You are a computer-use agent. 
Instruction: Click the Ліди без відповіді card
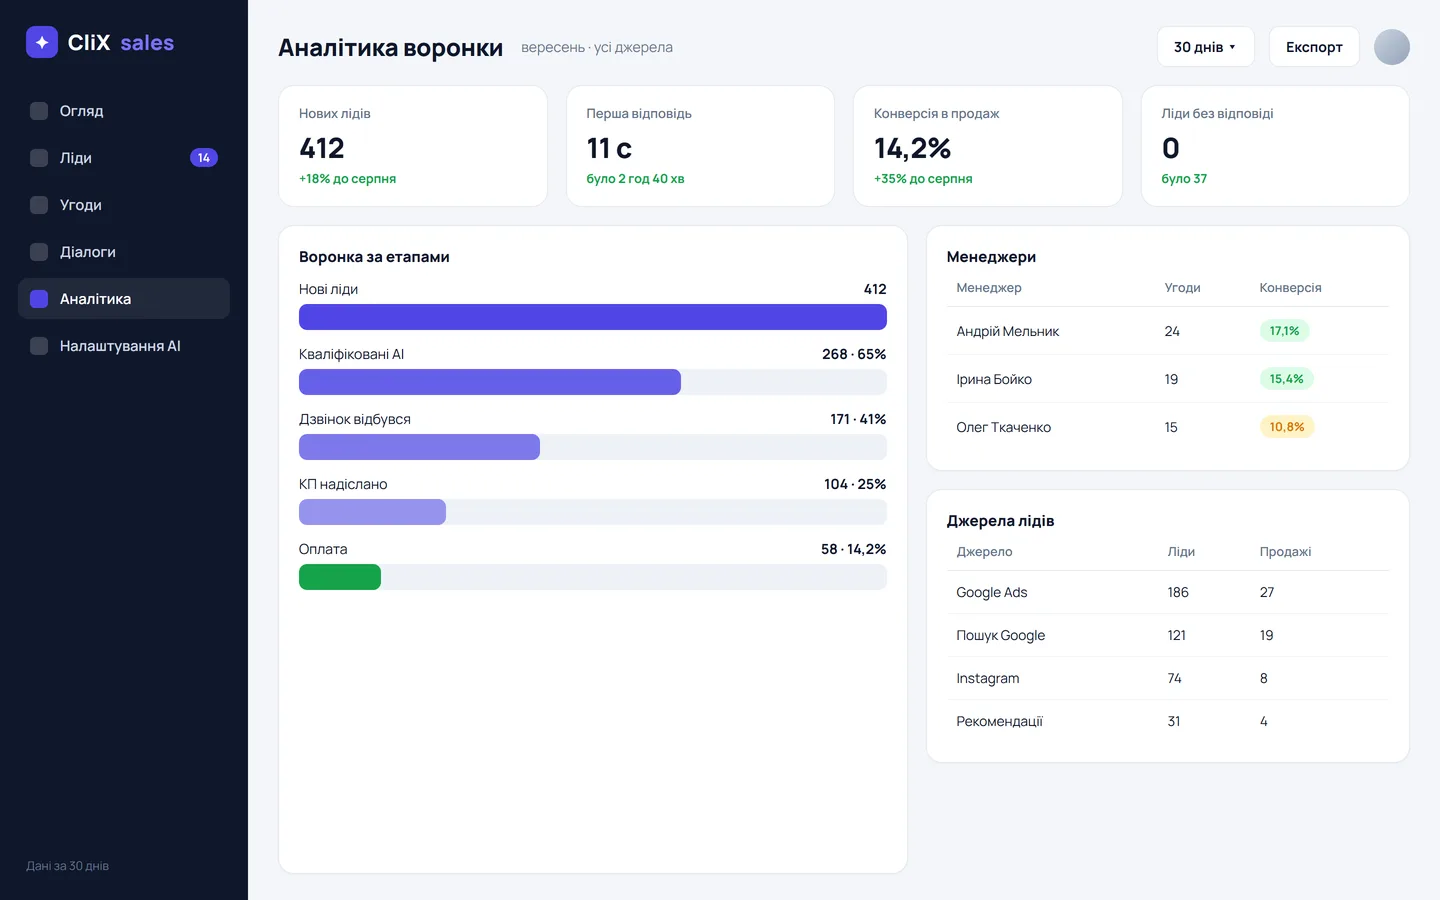pos(1275,146)
